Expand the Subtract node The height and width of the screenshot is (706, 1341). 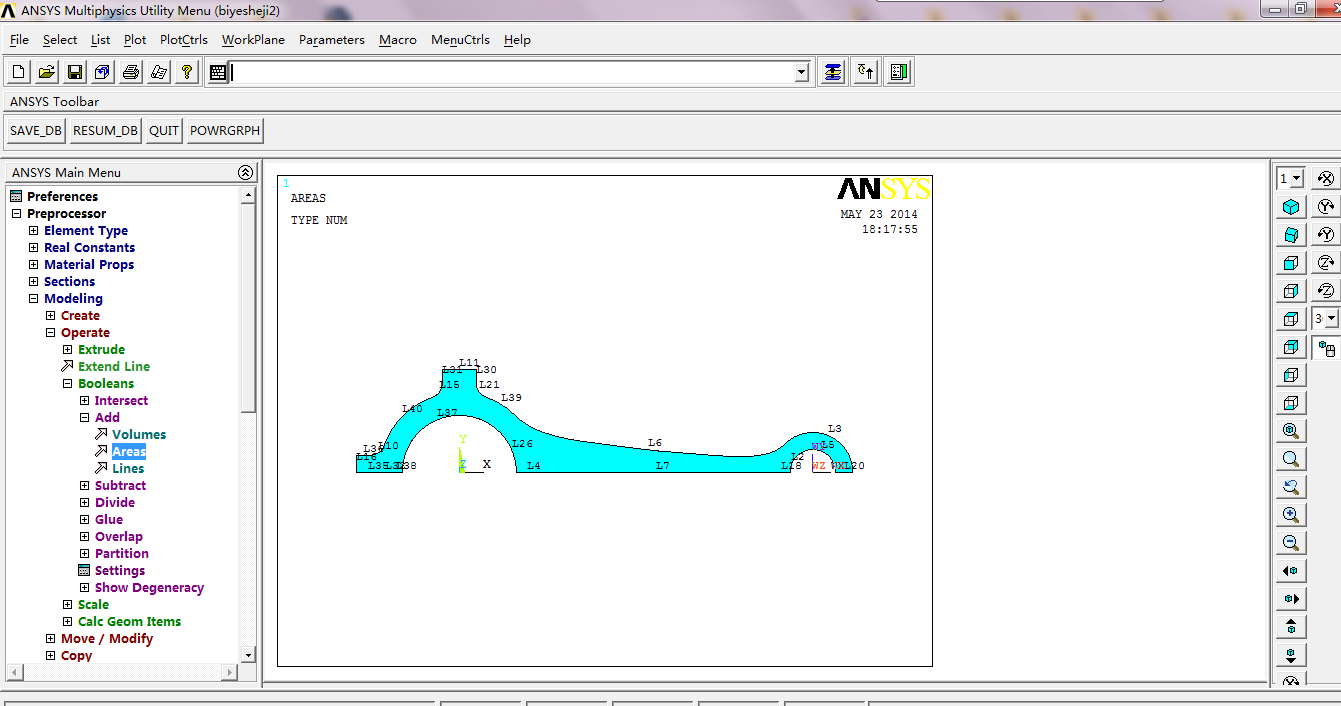[84, 486]
